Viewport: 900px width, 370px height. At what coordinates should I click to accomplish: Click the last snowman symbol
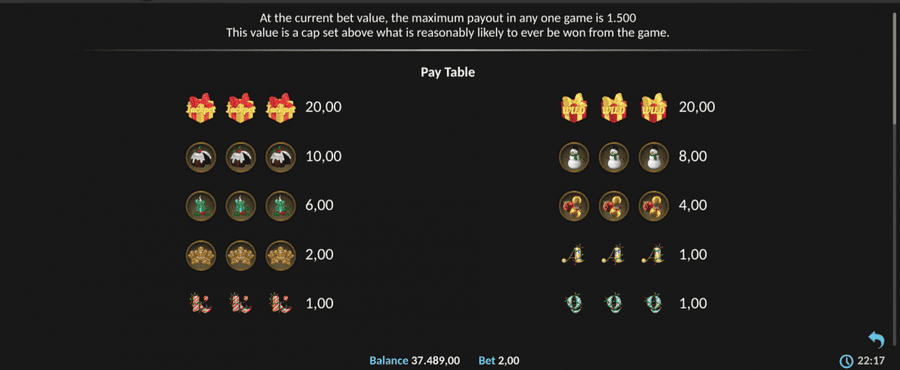pos(653,157)
